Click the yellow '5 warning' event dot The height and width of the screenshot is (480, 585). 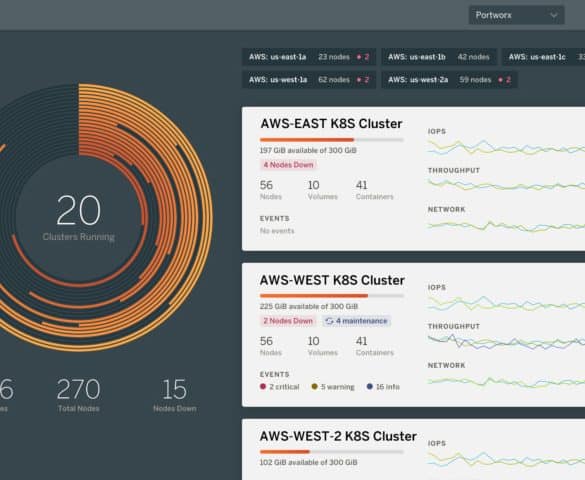coord(314,386)
